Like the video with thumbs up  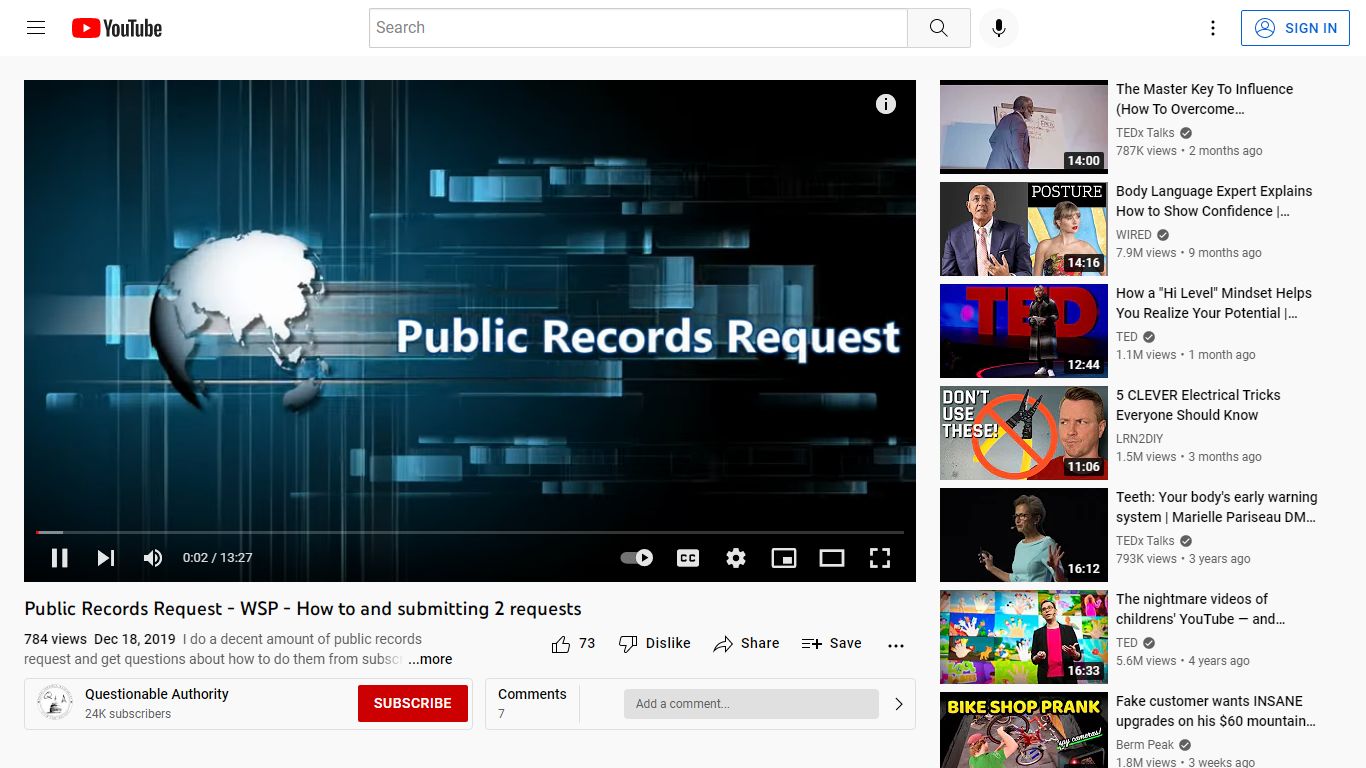[573, 644]
